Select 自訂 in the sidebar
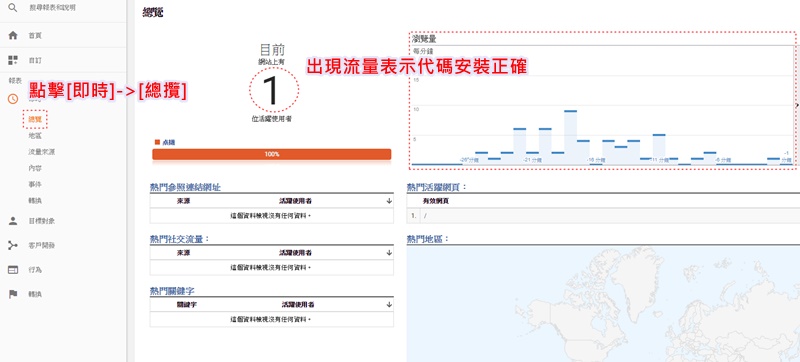 tap(35, 60)
